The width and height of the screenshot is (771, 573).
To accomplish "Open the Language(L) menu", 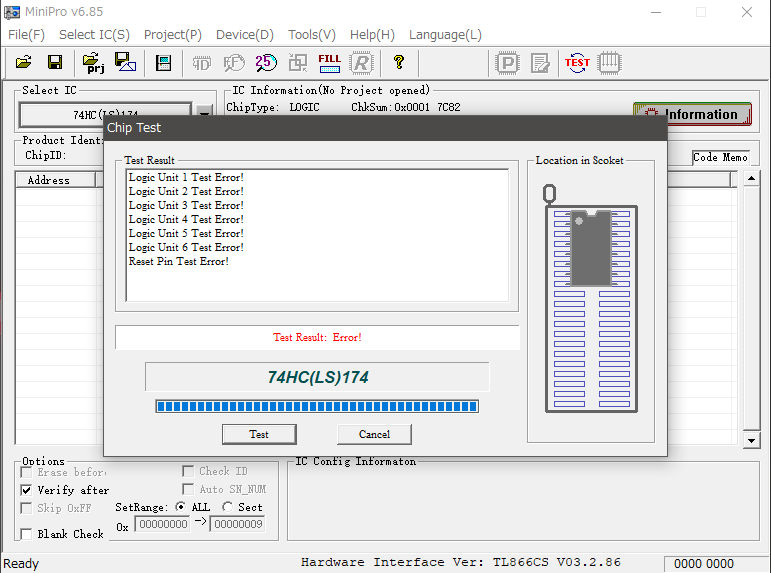I will pos(445,34).
